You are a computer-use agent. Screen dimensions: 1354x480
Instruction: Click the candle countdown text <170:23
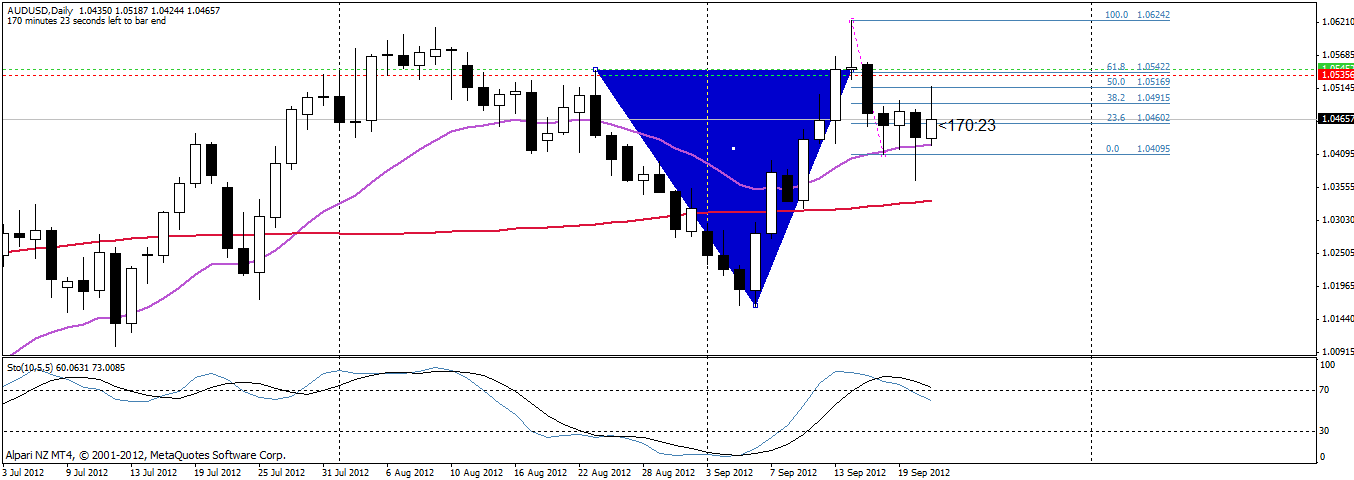pos(968,126)
